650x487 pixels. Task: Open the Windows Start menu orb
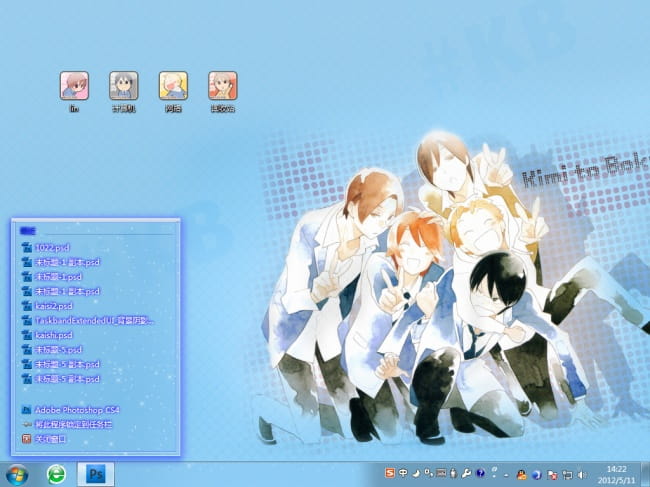click(x=17, y=473)
